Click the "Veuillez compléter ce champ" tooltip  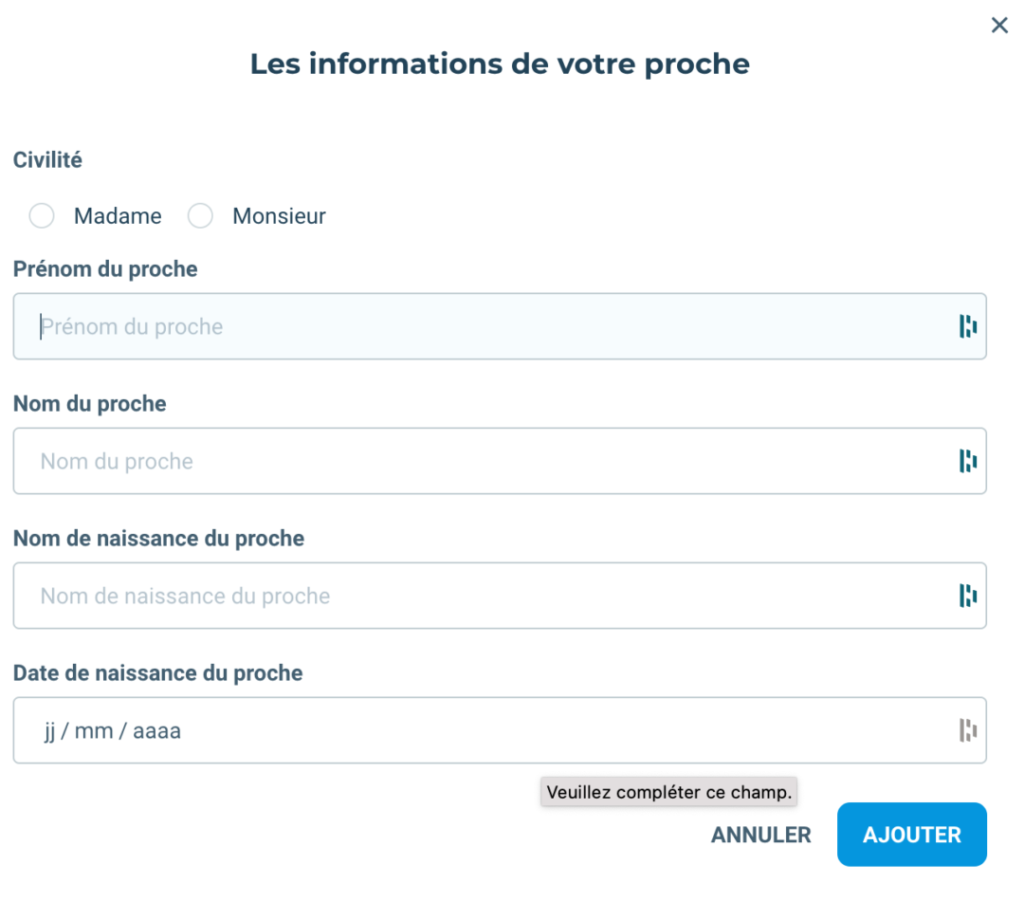(x=669, y=793)
